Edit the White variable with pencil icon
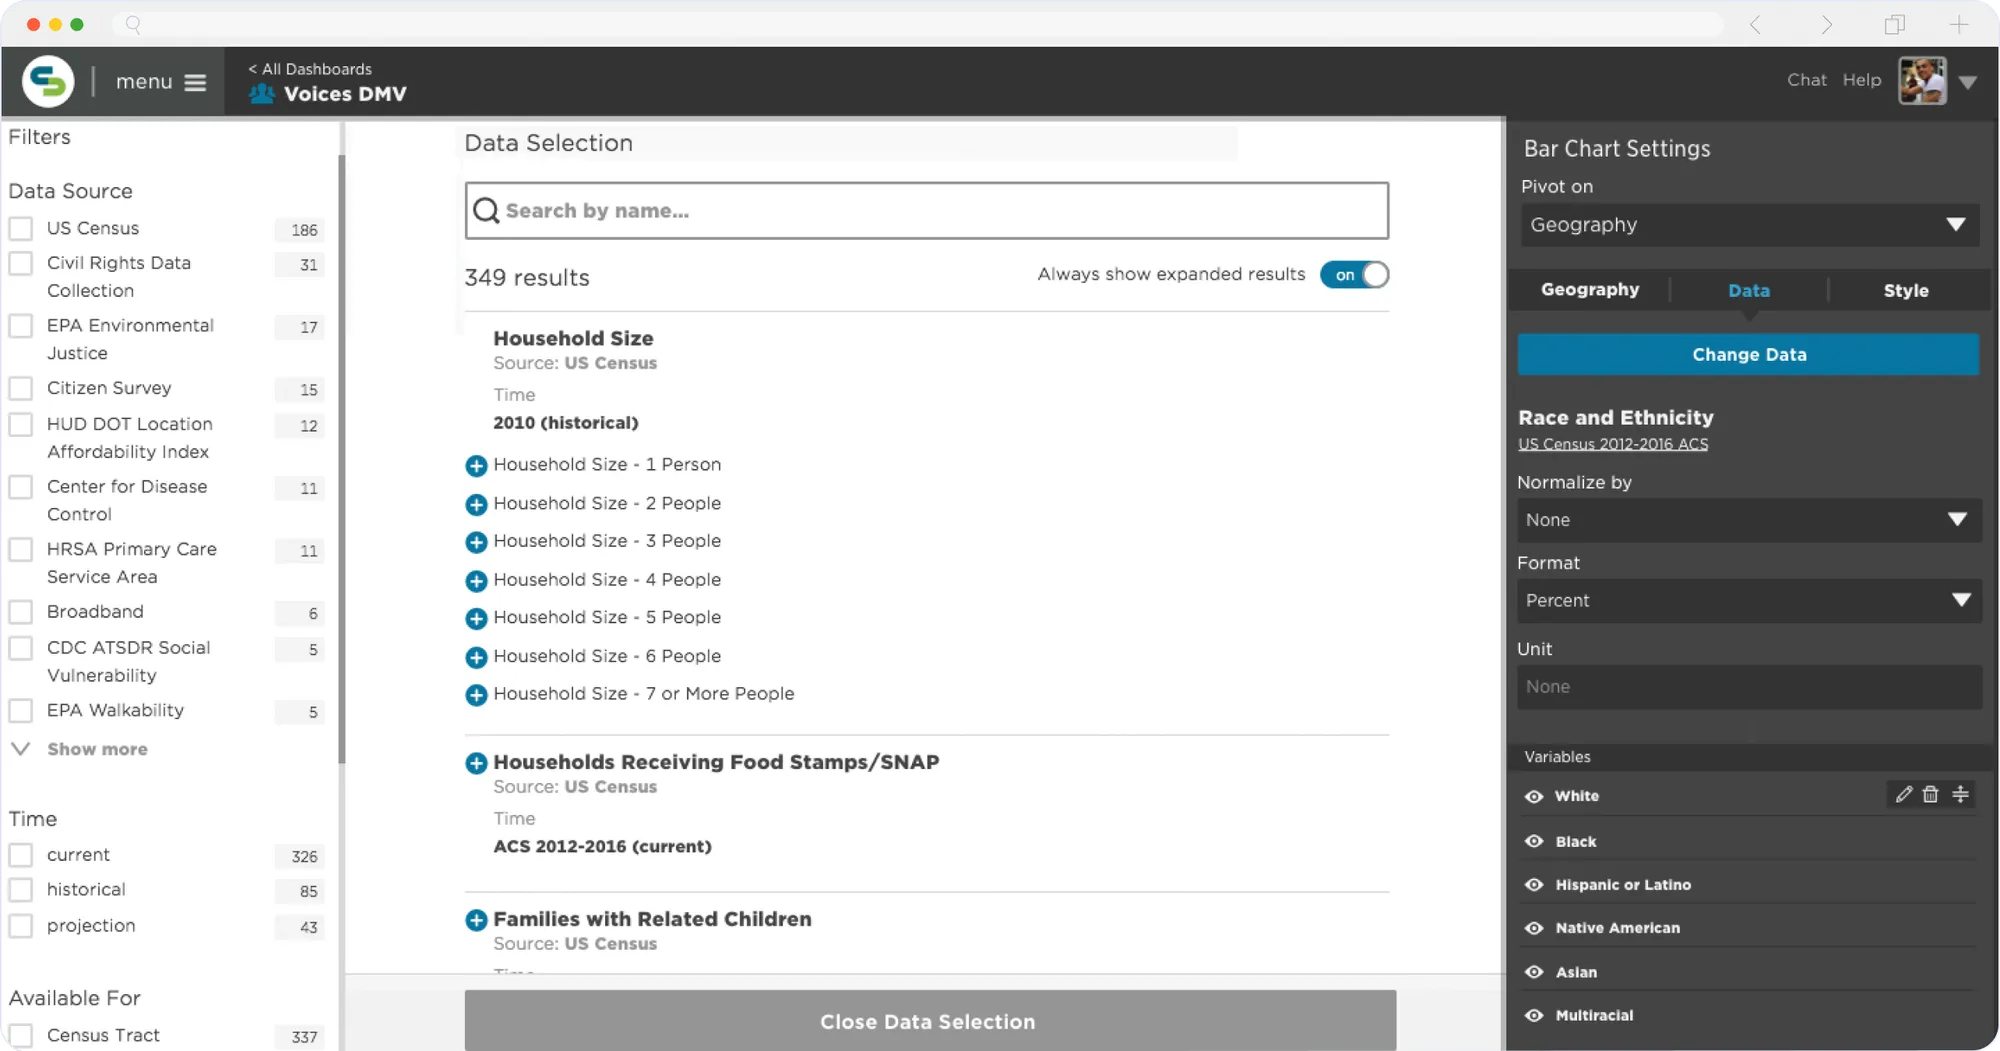This screenshot has width=2000, height=1051. coord(1904,794)
